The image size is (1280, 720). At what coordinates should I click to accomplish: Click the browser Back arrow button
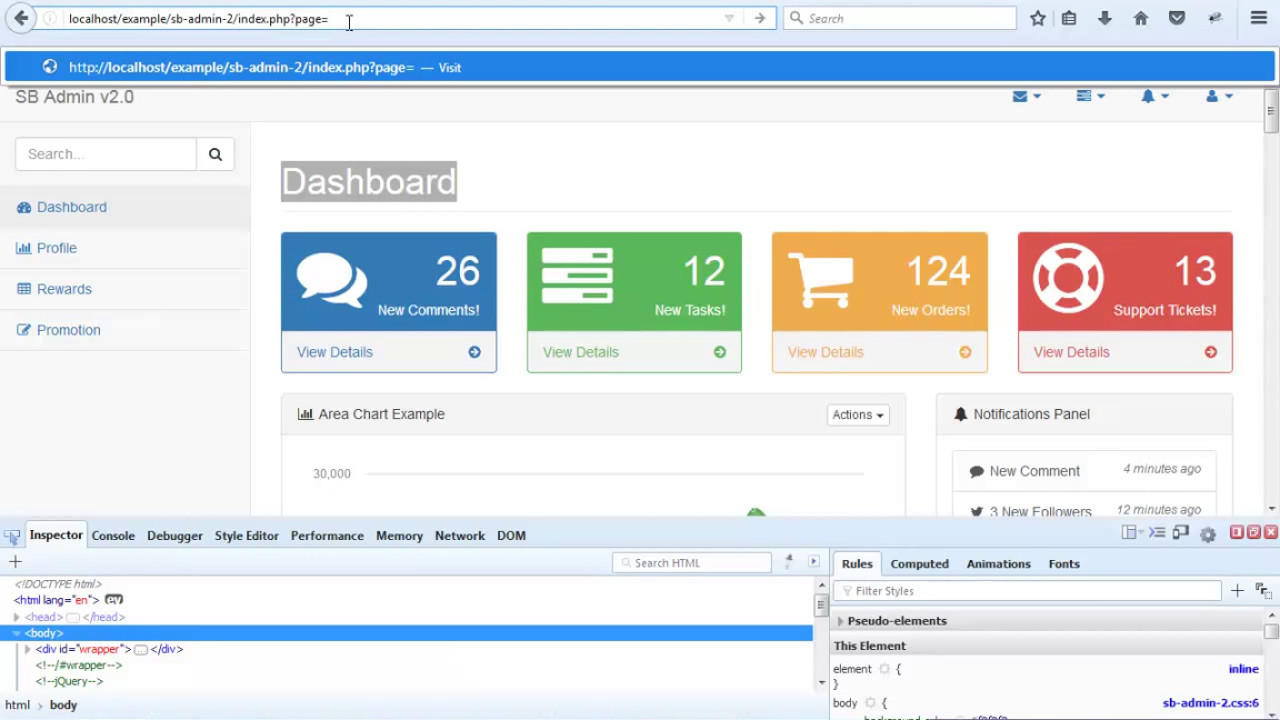tap(21, 18)
